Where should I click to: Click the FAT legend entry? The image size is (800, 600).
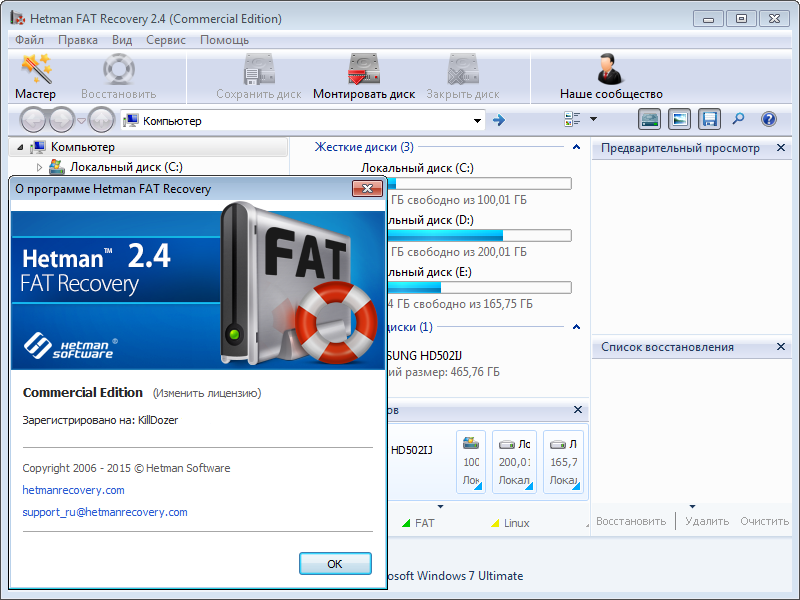(x=419, y=523)
